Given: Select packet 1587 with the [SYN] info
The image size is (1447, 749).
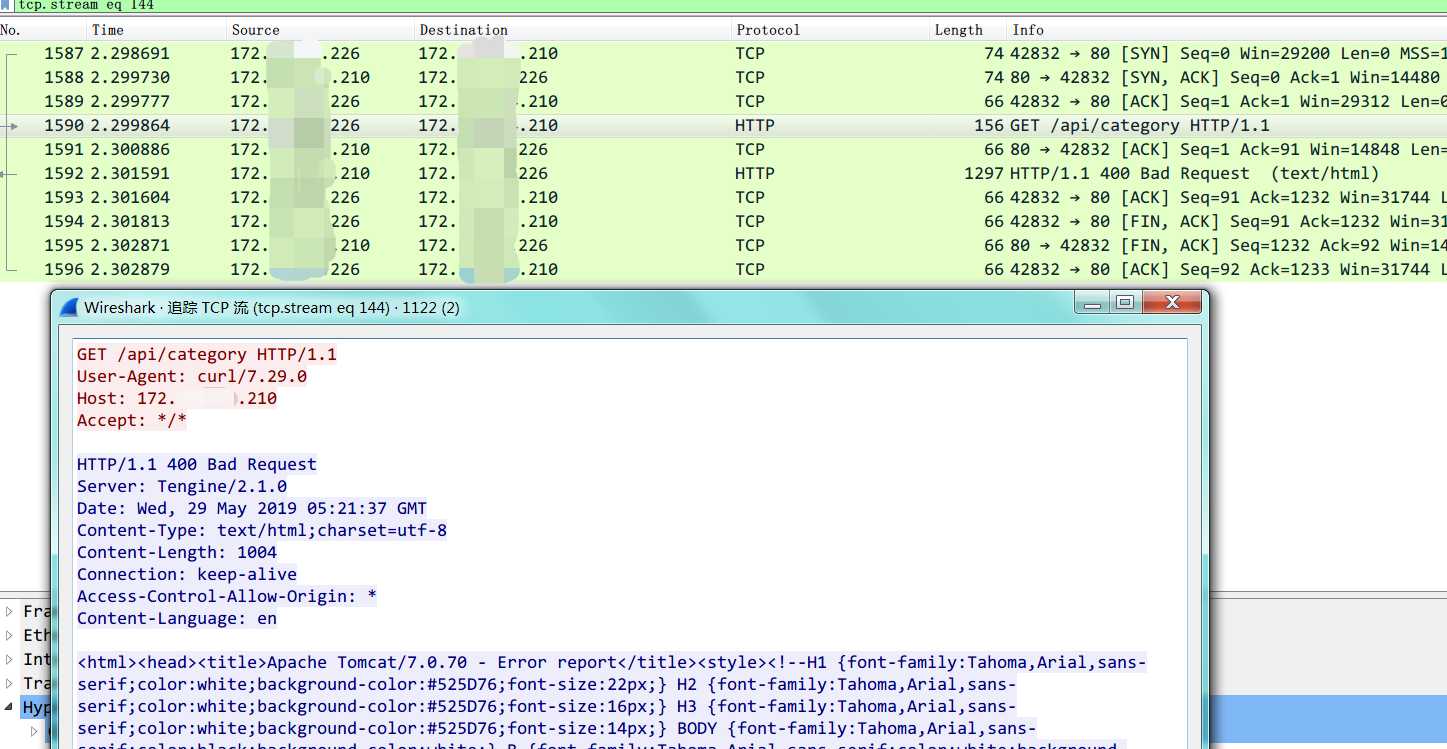Looking at the screenshot, I should (x=723, y=53).
